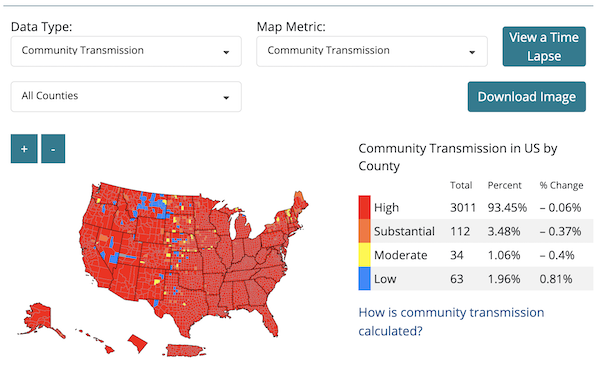Zoom in the map with plus button
This screenshot has height=367, width=600.
point(24,148)
